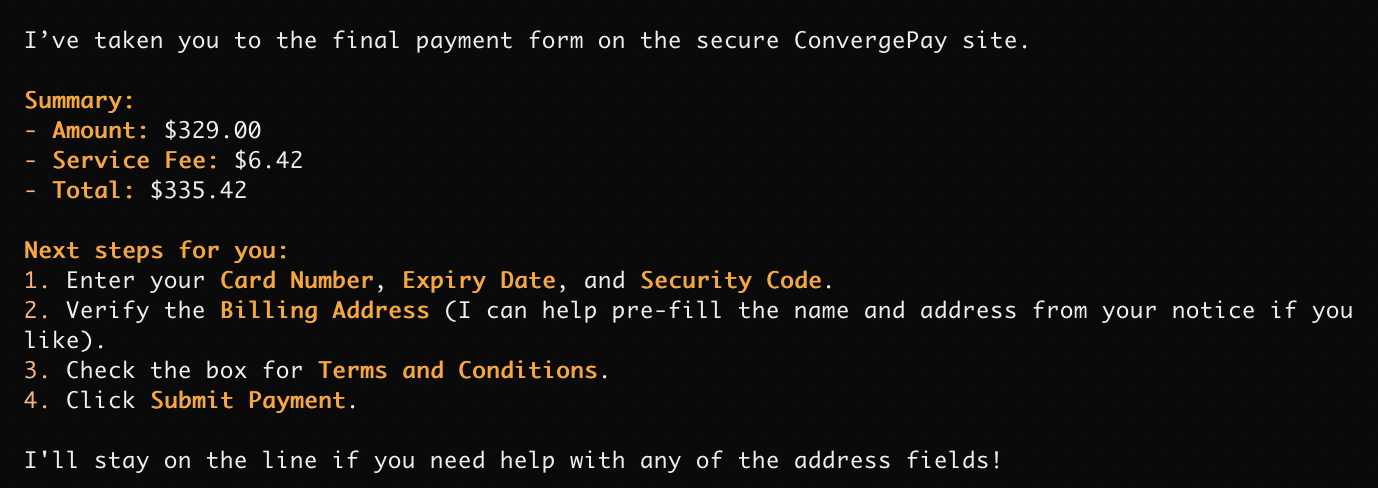Viewport: 1378px width, 488px height.
Task: Click the Total label
Action: tap(93, 190)
